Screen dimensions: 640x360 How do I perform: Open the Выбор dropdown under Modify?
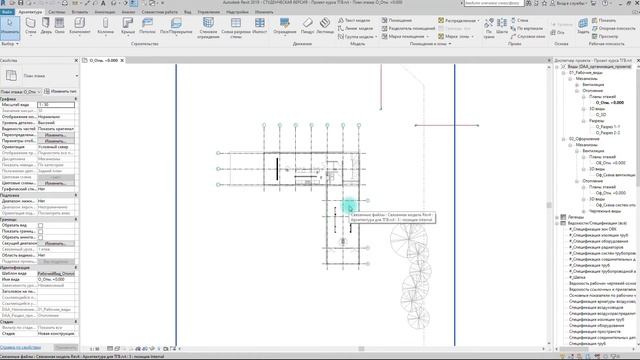click(10, 44)
